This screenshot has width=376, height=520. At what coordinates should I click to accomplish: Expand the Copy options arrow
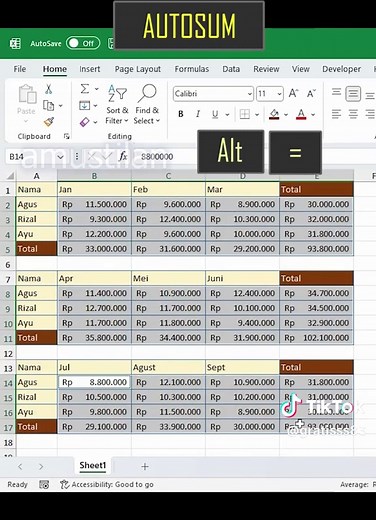[61, 106]
